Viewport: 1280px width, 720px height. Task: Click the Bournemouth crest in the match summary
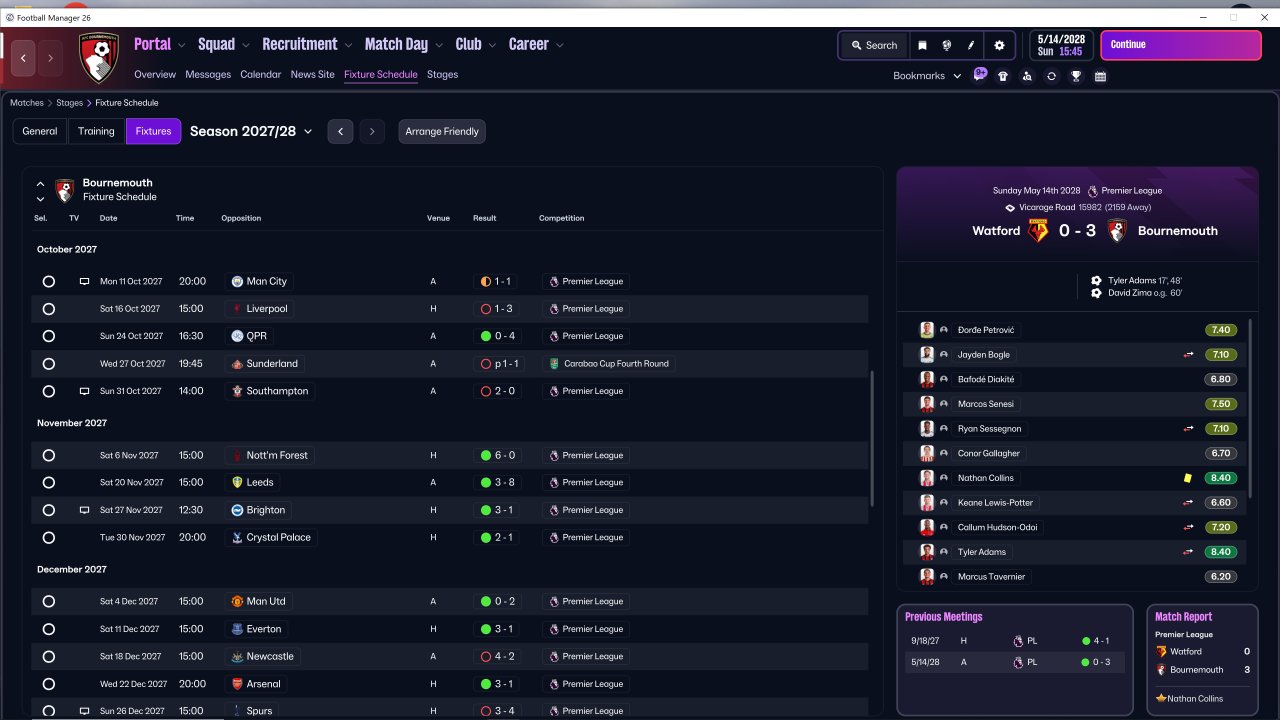pos(1117,231)
